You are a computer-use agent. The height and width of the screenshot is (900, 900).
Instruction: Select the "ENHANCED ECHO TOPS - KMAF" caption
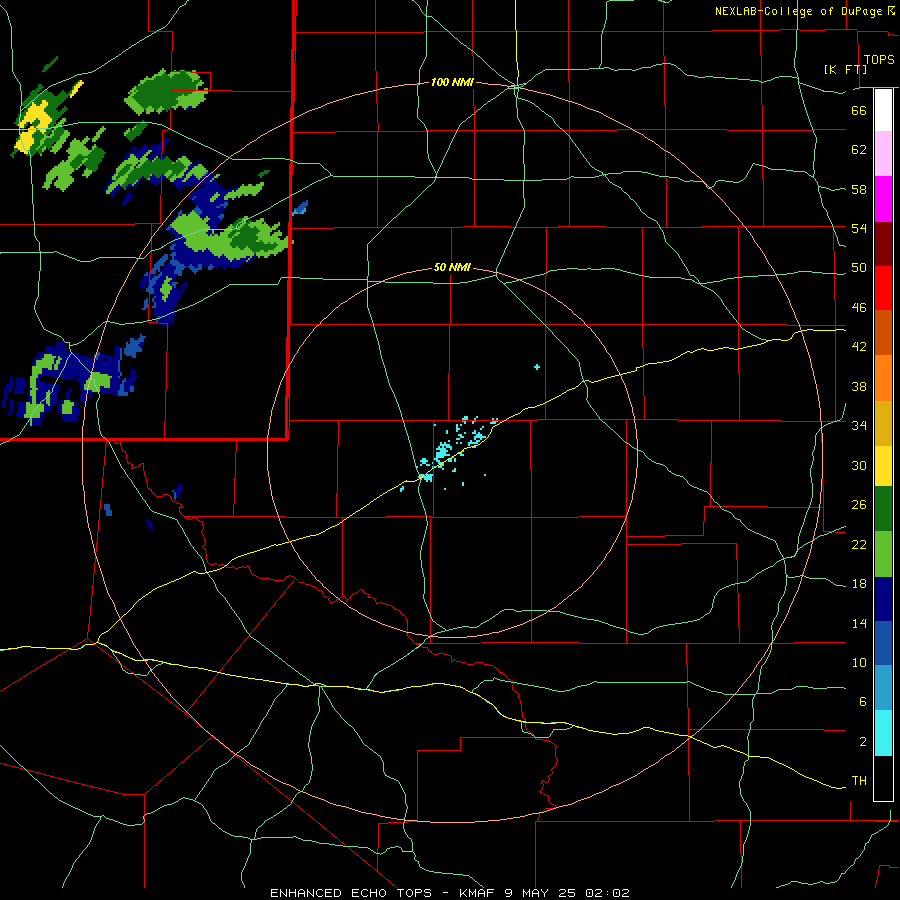382,893
